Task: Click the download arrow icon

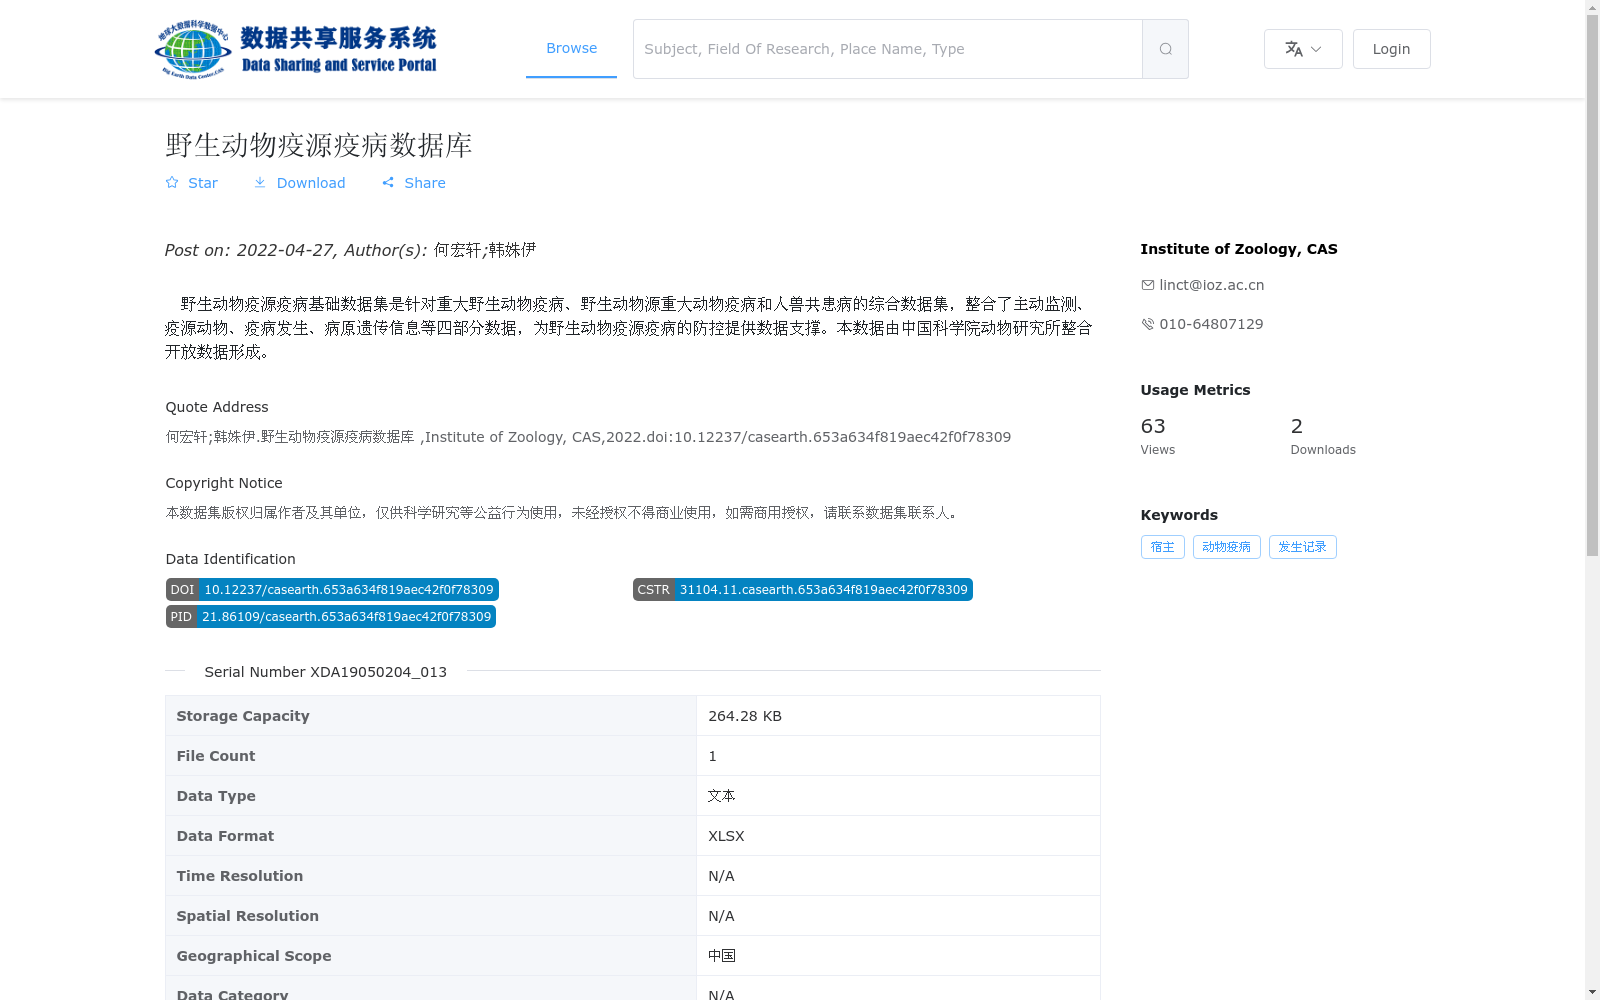Action: [260, 182]
